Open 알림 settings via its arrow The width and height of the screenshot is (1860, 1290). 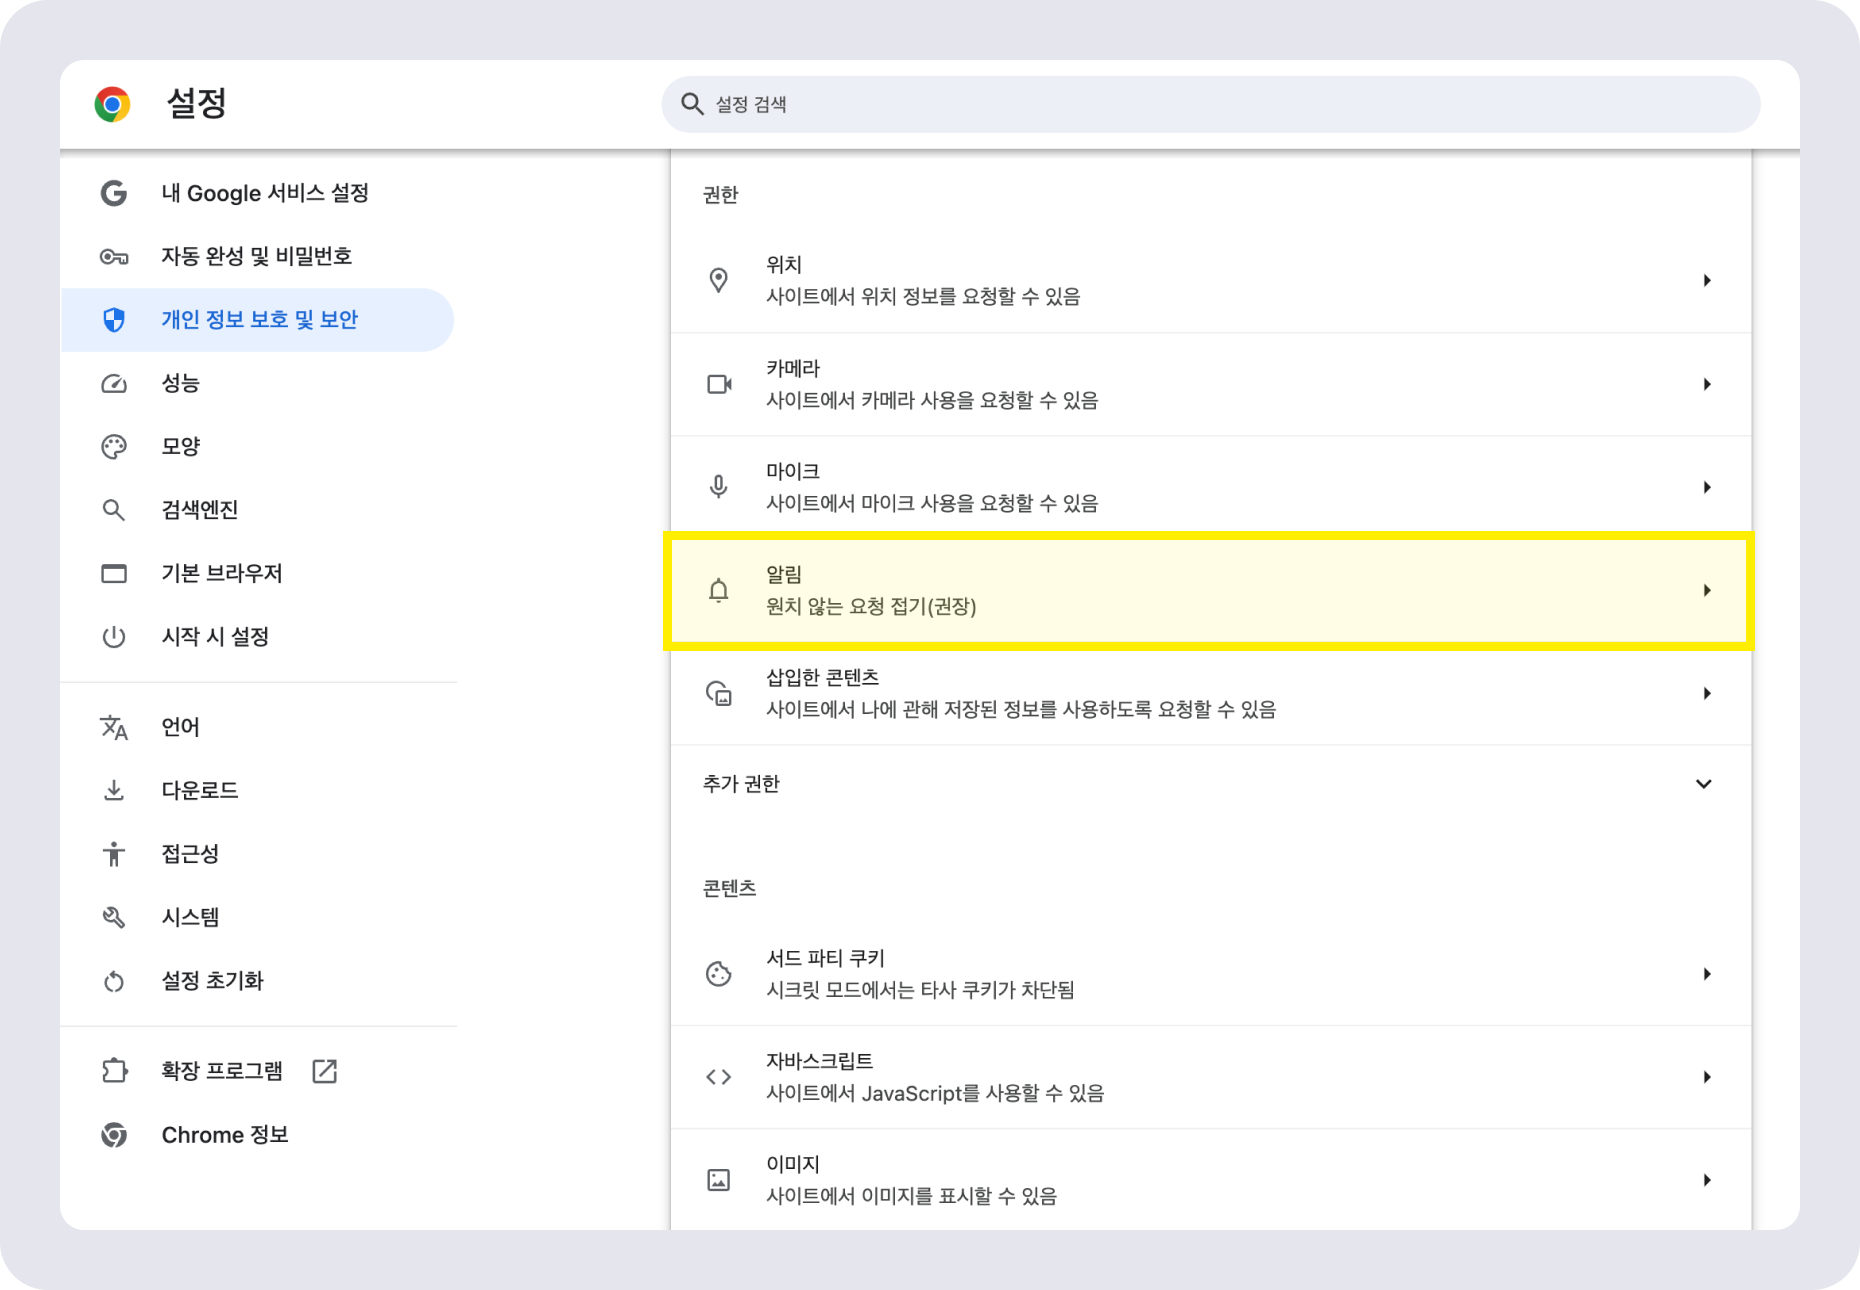point(1707,591)
